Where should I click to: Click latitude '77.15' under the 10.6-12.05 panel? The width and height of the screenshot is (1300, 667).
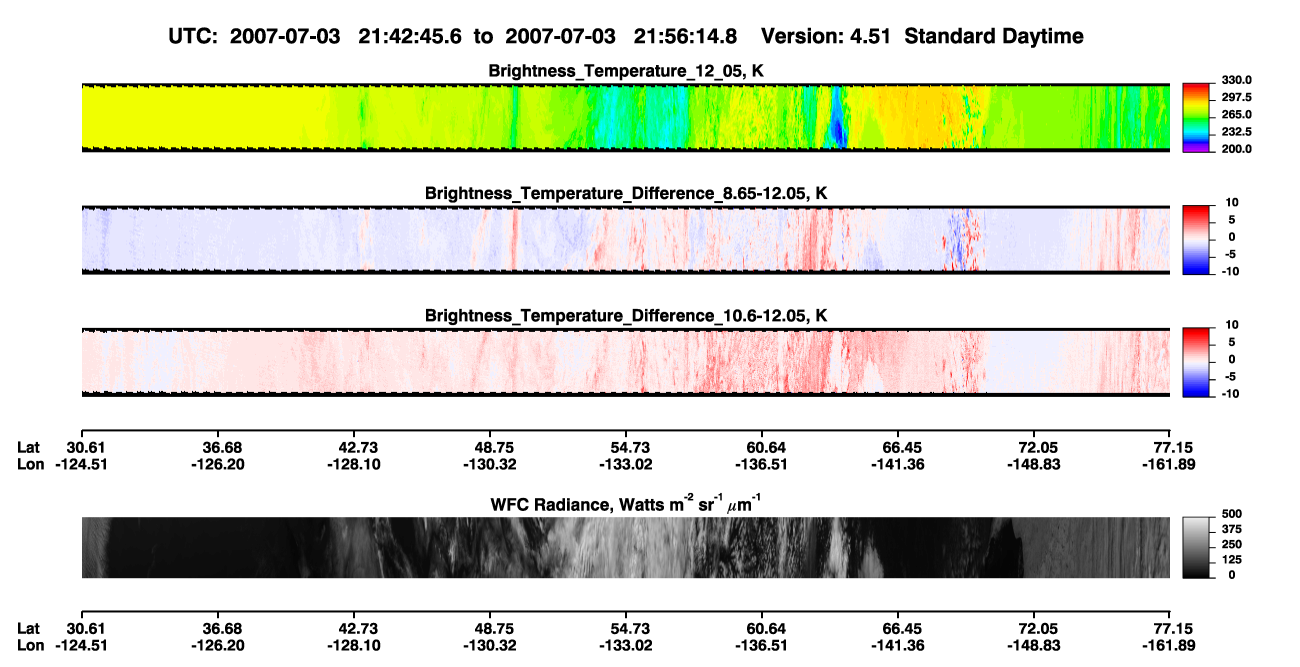(1170, 447)
